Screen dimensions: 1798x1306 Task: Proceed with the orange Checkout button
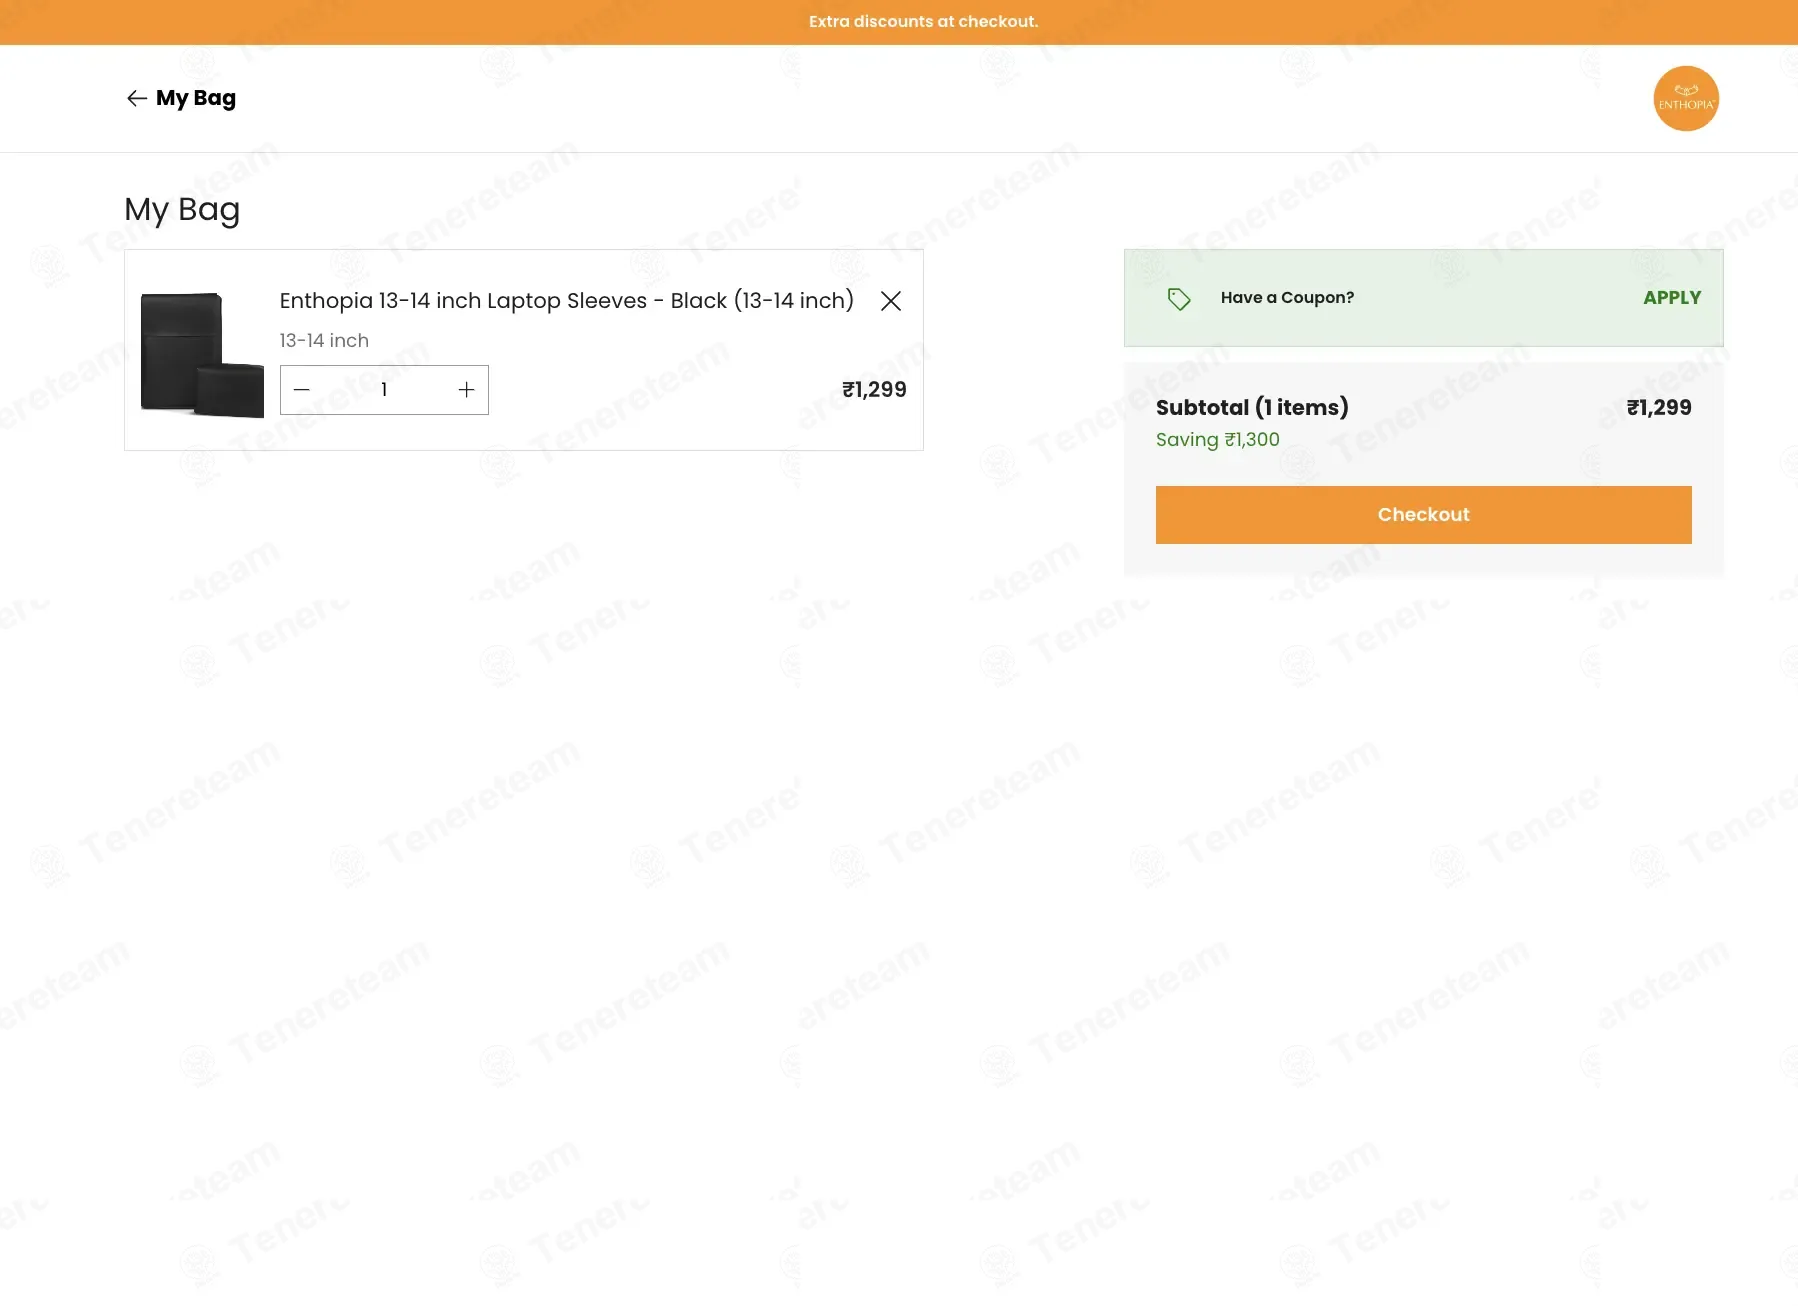click(1423, 515)
